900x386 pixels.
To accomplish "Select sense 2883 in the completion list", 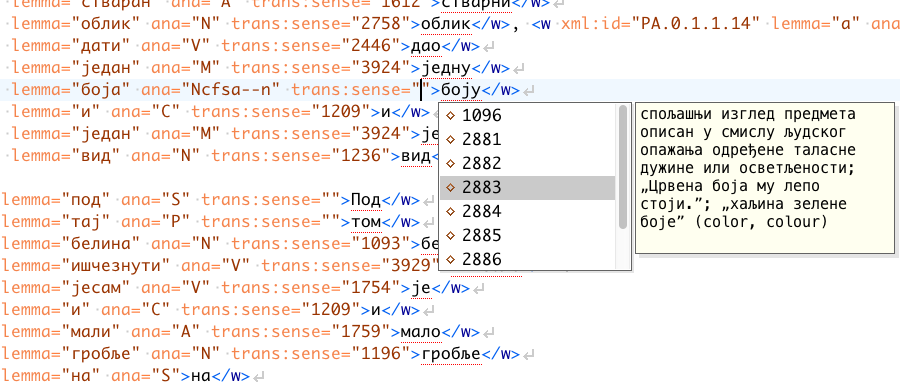I will pyautogui.click(x=527, y=188).
